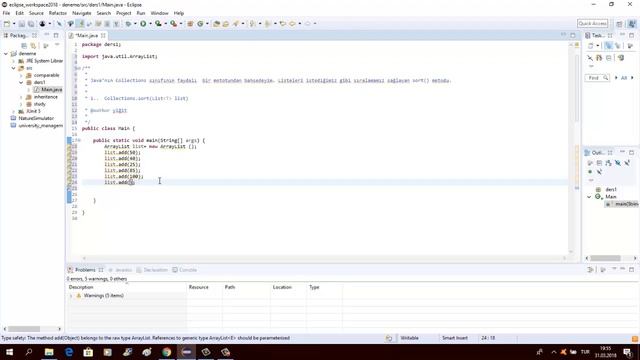Expand the JRE System Library node
This screenshot has width=640, height=360.
(x=13, y=61)
